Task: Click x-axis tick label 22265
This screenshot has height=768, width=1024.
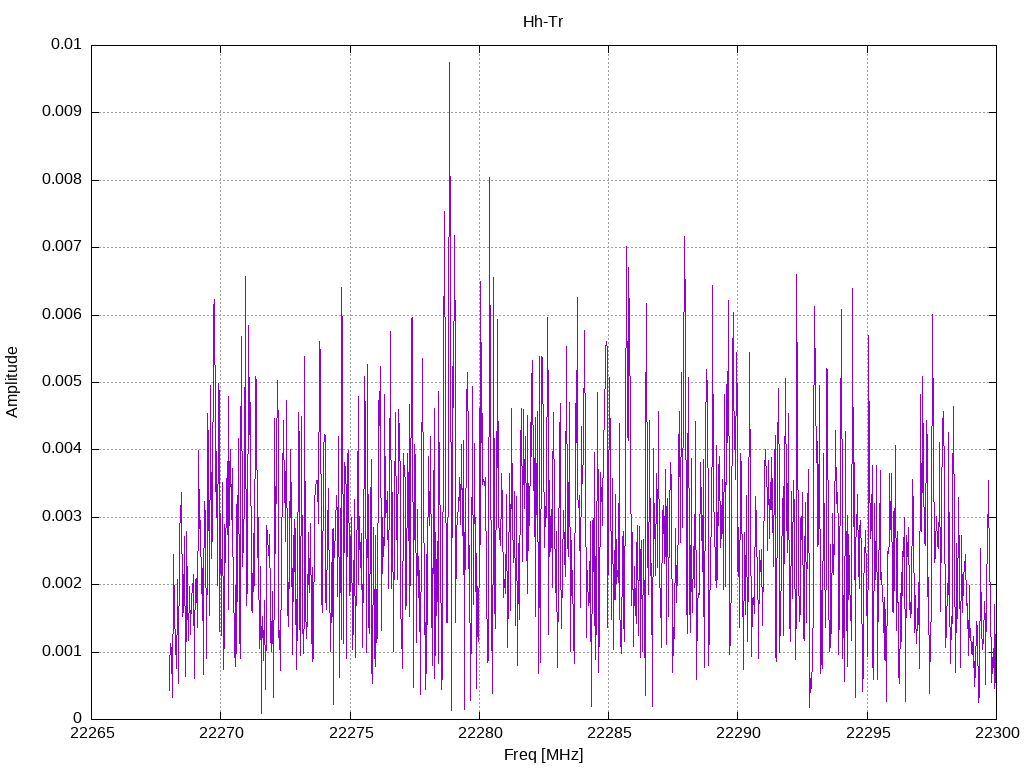Action: (x=91, y=733)
